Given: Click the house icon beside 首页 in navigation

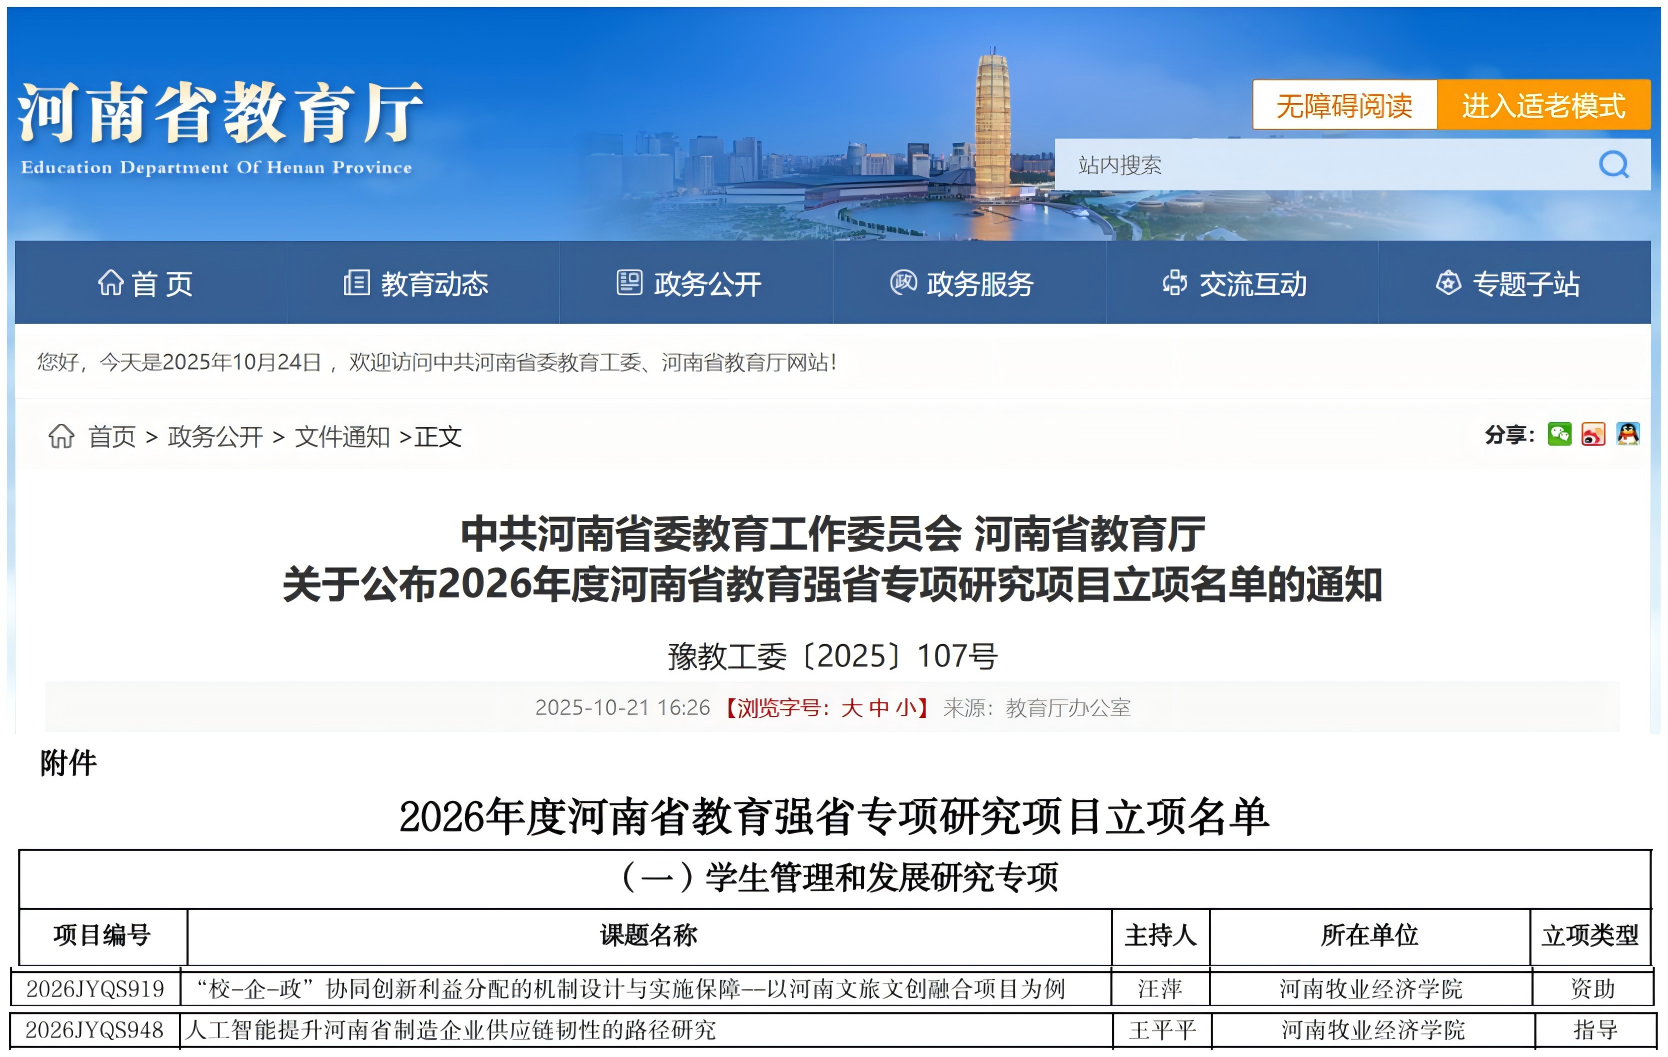Looking at the screenshot, I should 110,284.
